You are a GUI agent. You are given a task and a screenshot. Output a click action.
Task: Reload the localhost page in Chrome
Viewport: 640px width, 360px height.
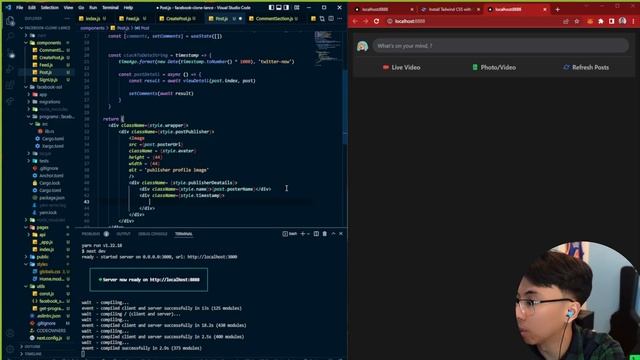point(376,21)
